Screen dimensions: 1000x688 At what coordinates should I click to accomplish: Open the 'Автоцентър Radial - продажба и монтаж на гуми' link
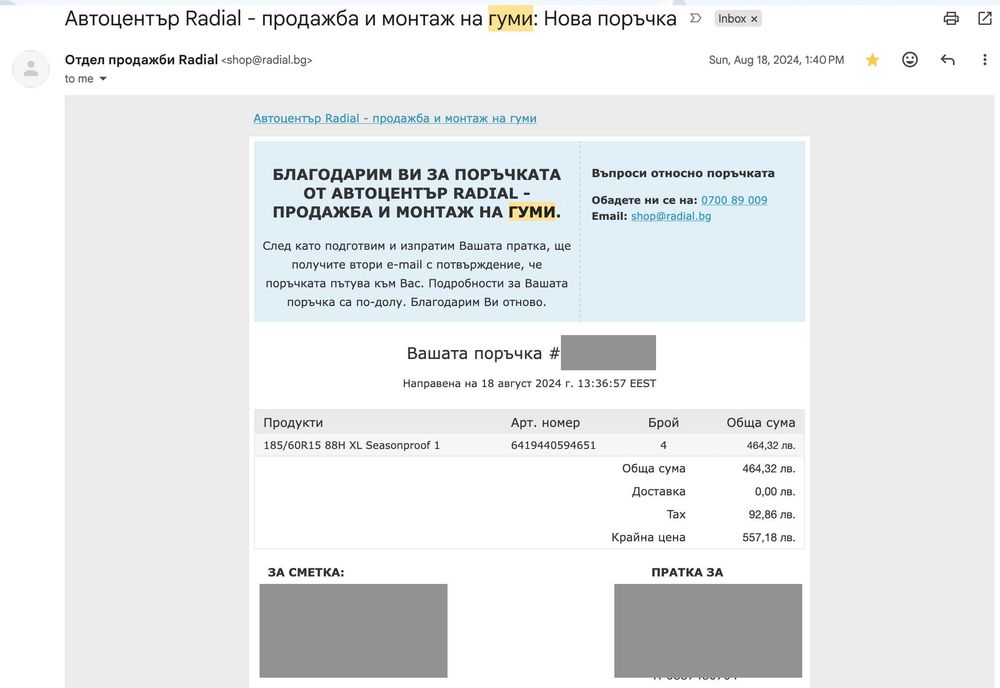point(395,118)
